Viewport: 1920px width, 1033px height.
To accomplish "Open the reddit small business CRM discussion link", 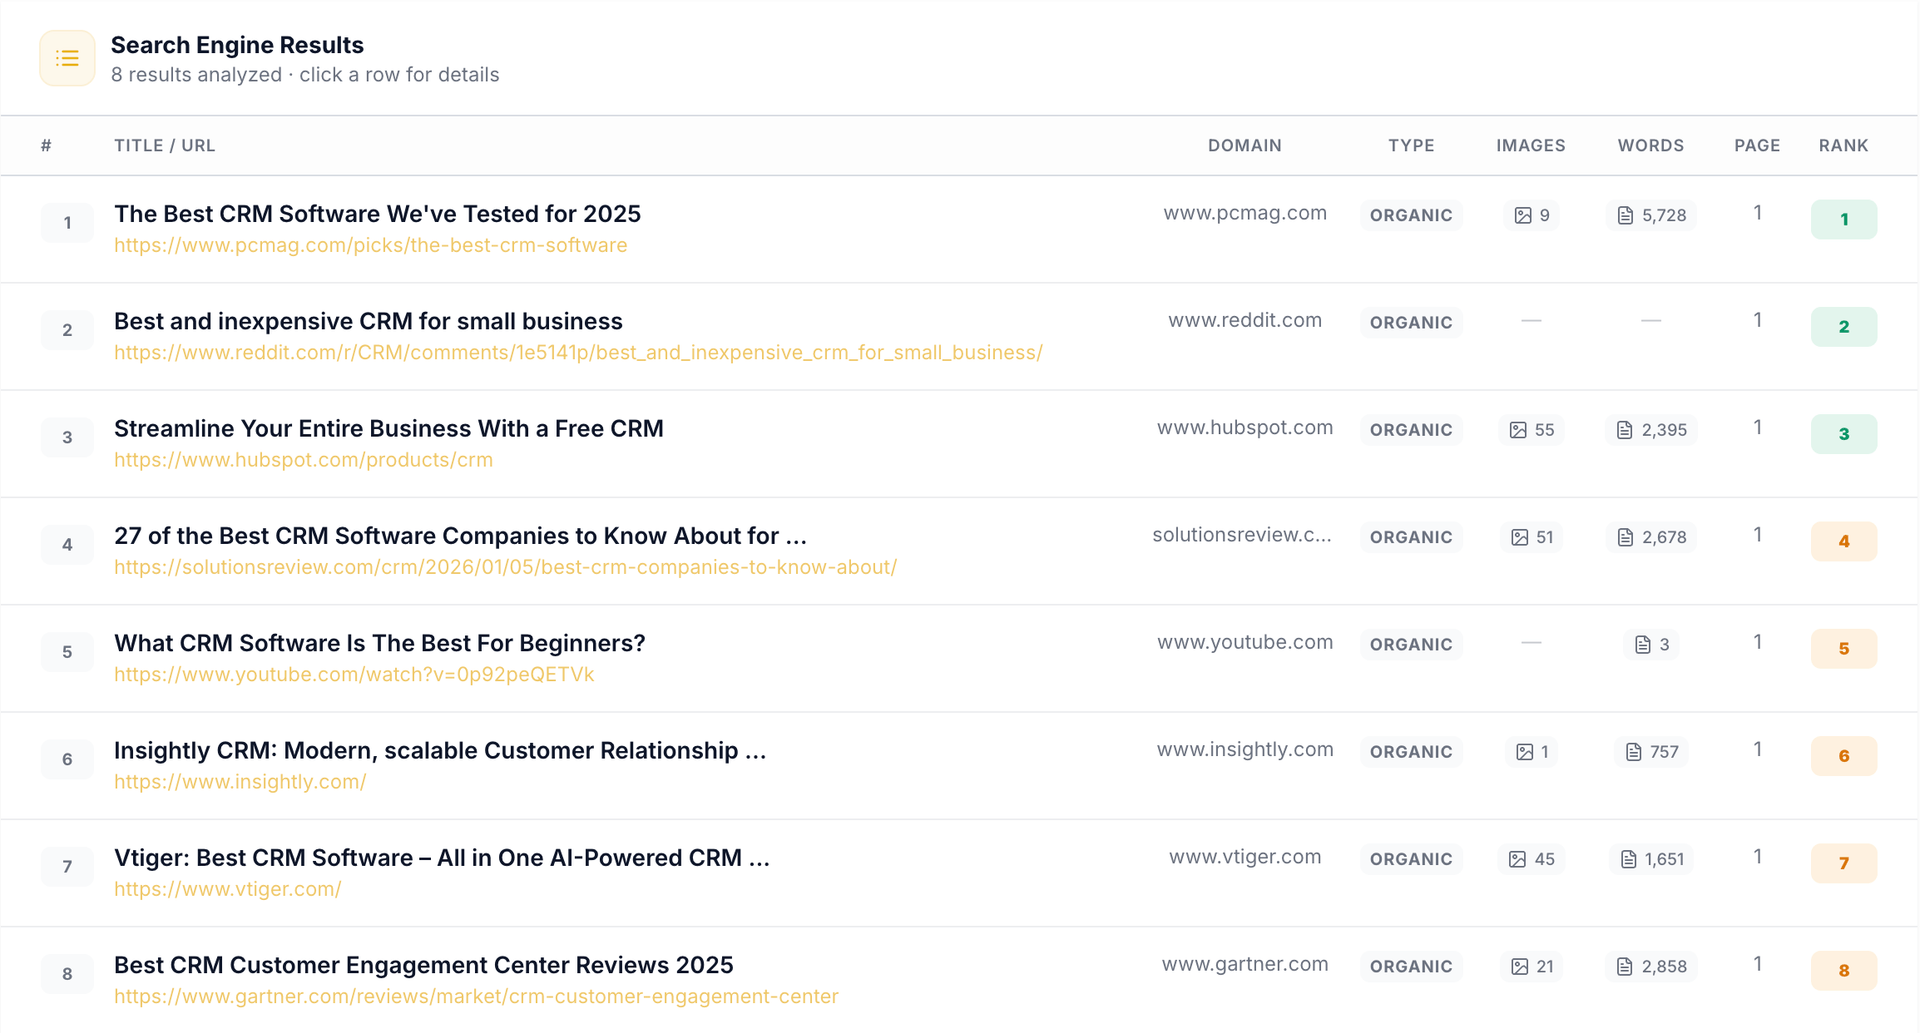I will pos(578,352).
